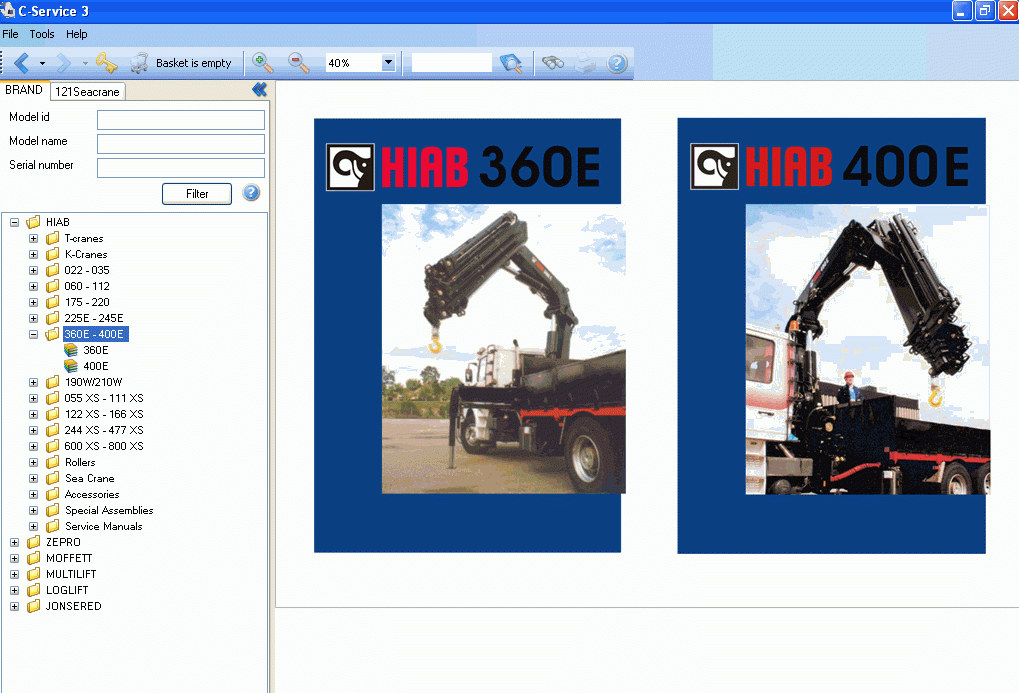The height and width of the screenshot is (693, 1019).
Task: Click the Rollers folder icon
Action: (x=53, y=462)
